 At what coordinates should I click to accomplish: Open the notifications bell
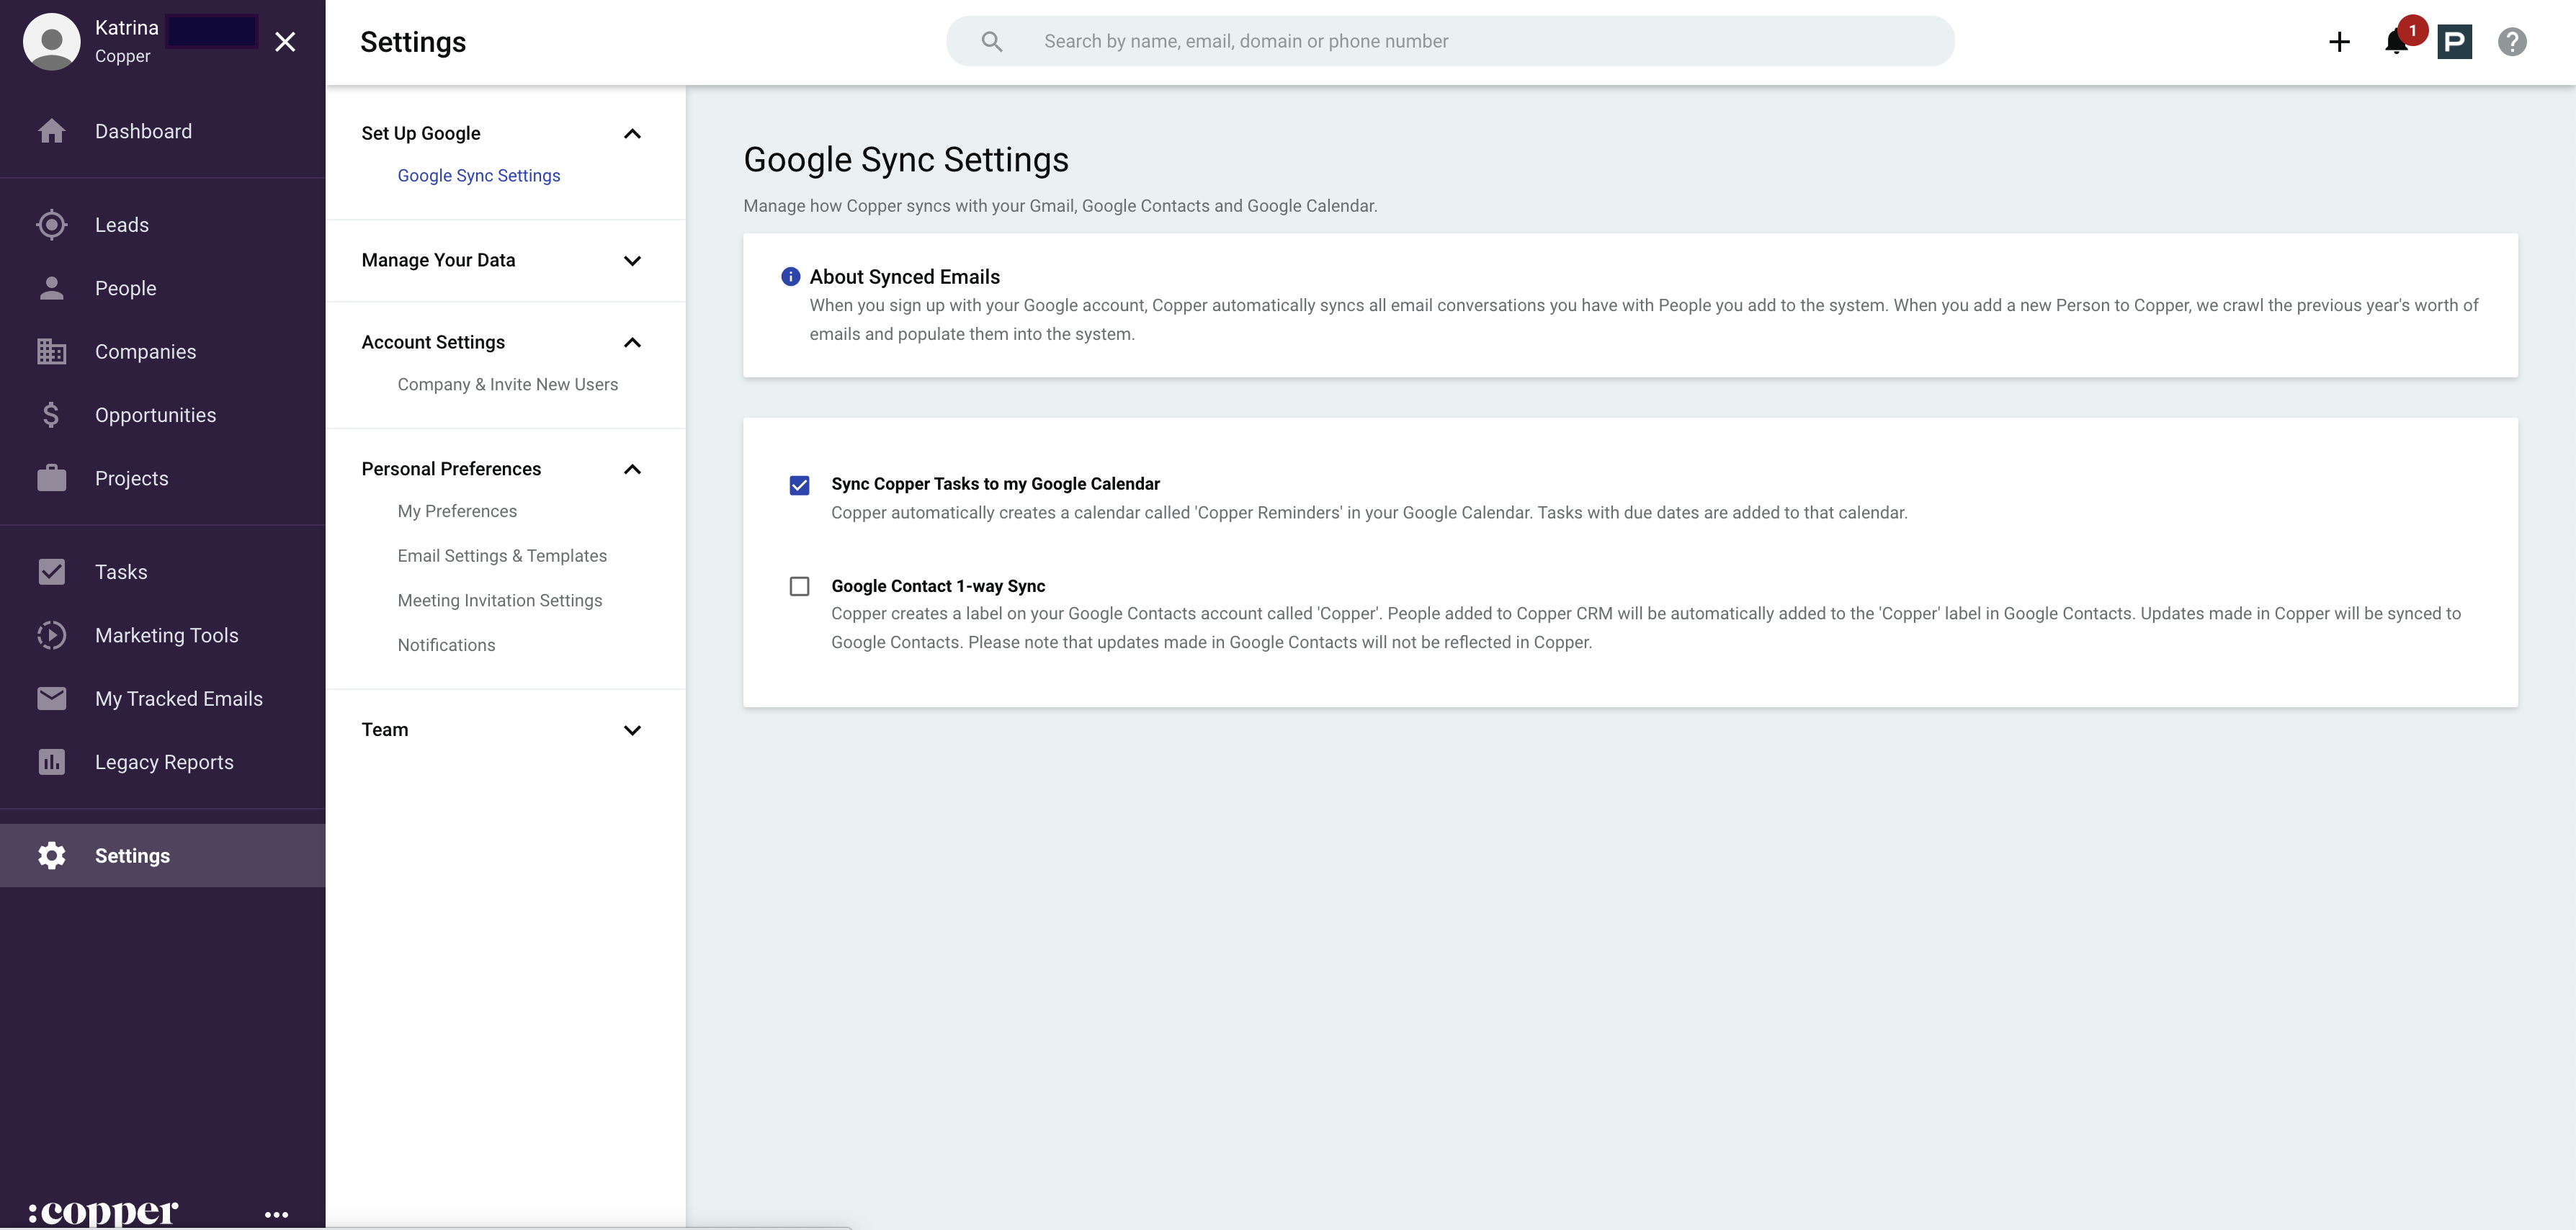tap(2397, 41)
